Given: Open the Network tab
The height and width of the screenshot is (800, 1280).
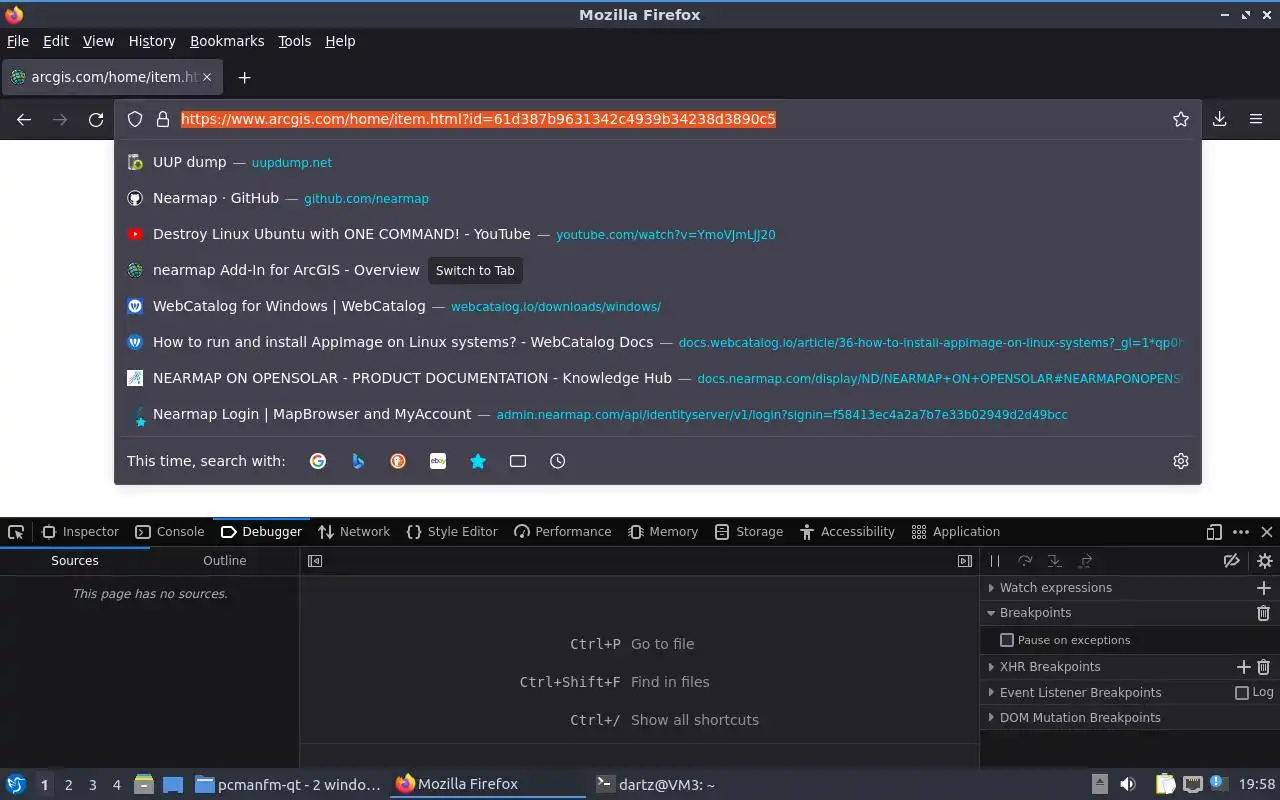Looking at the screenshot, I should [354, 532].
